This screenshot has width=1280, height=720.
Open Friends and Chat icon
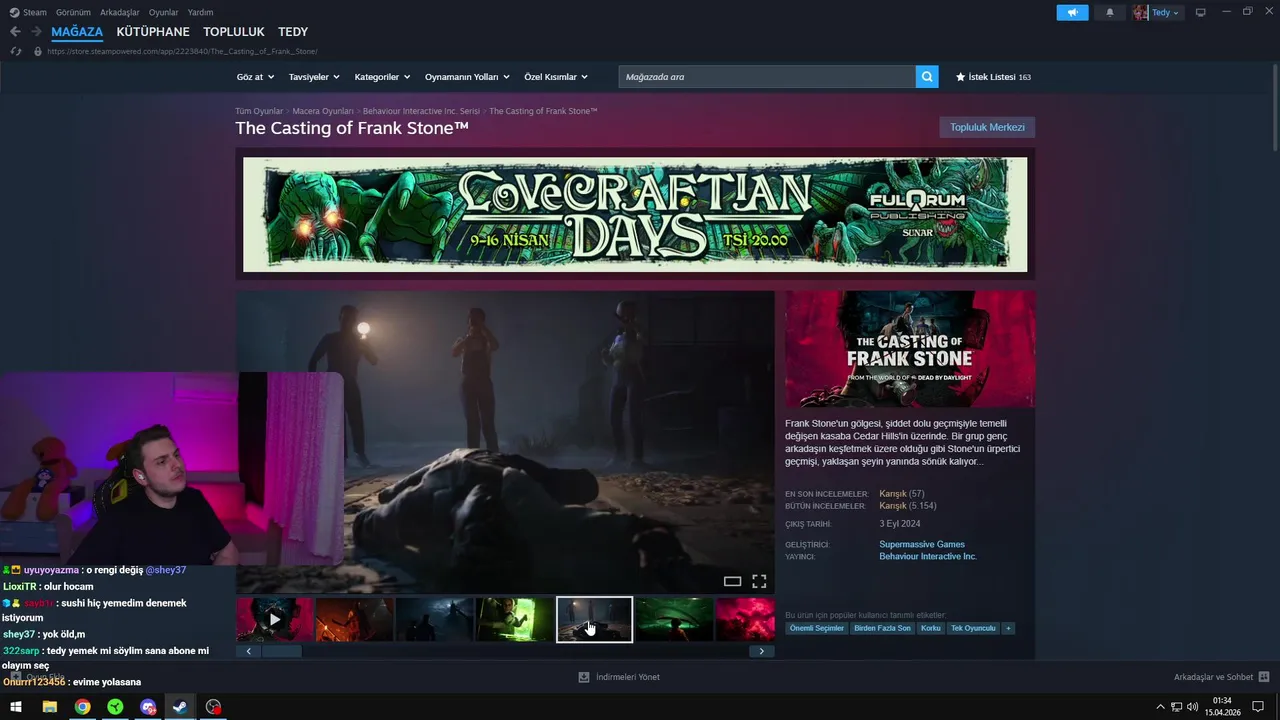tap(1264, 677)
